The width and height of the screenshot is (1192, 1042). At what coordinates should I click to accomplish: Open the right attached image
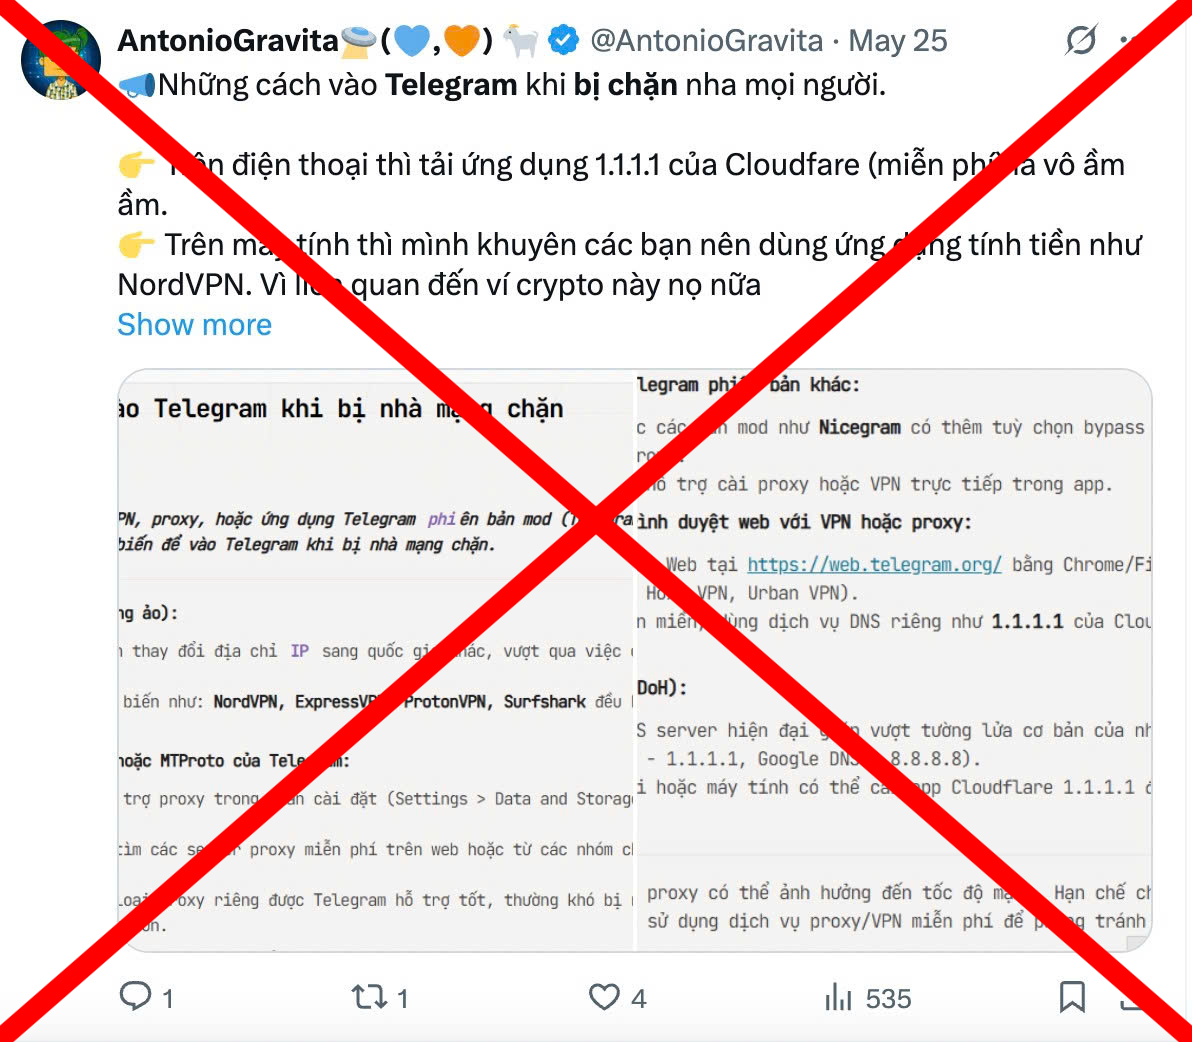click(893, 660)
